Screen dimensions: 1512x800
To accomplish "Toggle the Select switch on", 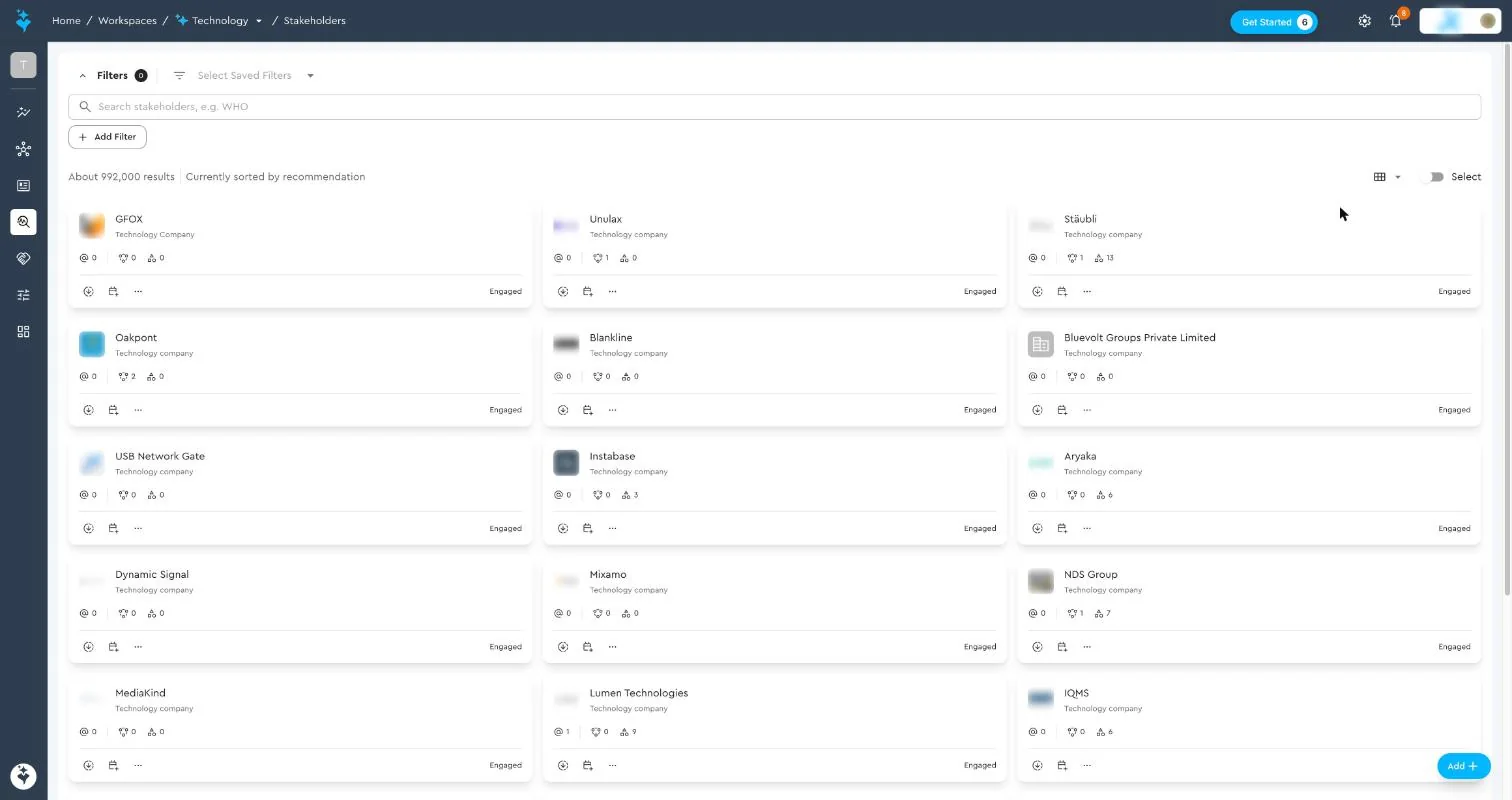I will tap(1436, 177).
